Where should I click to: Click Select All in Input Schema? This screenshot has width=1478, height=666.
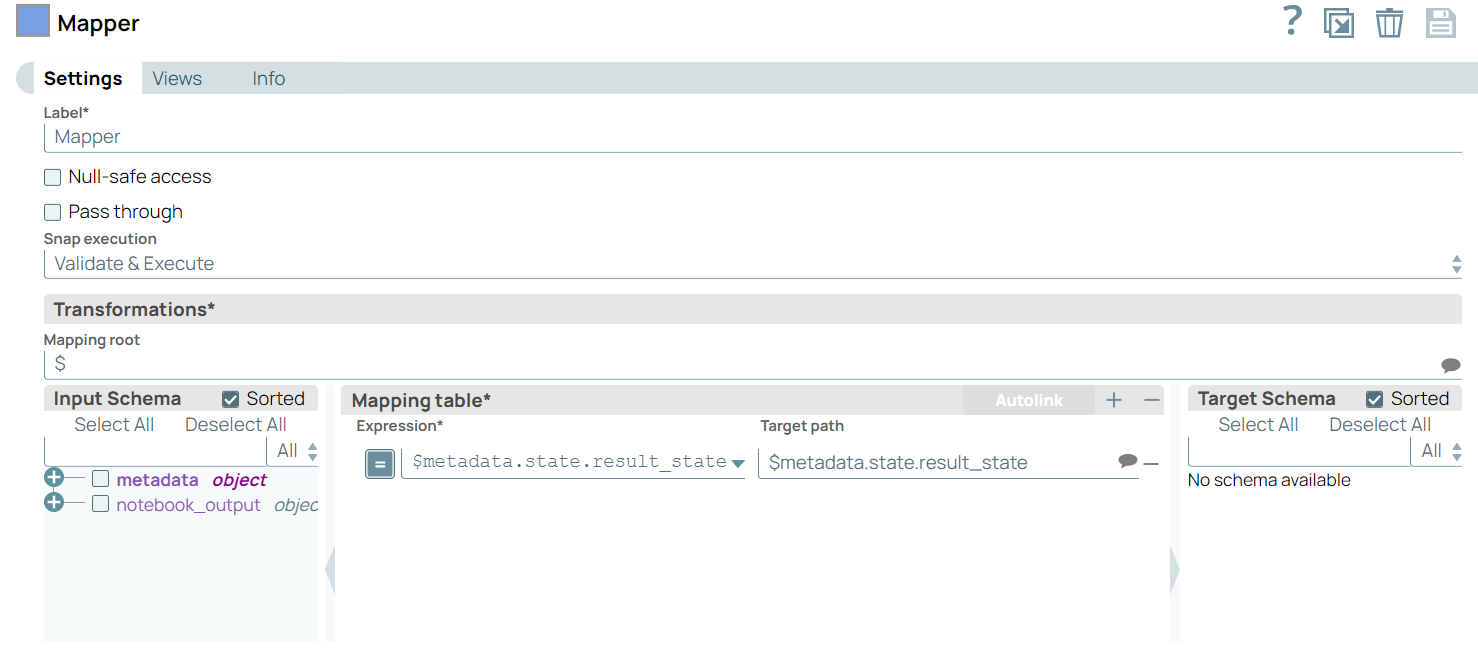pyautogui.click(x=114, y=425)
